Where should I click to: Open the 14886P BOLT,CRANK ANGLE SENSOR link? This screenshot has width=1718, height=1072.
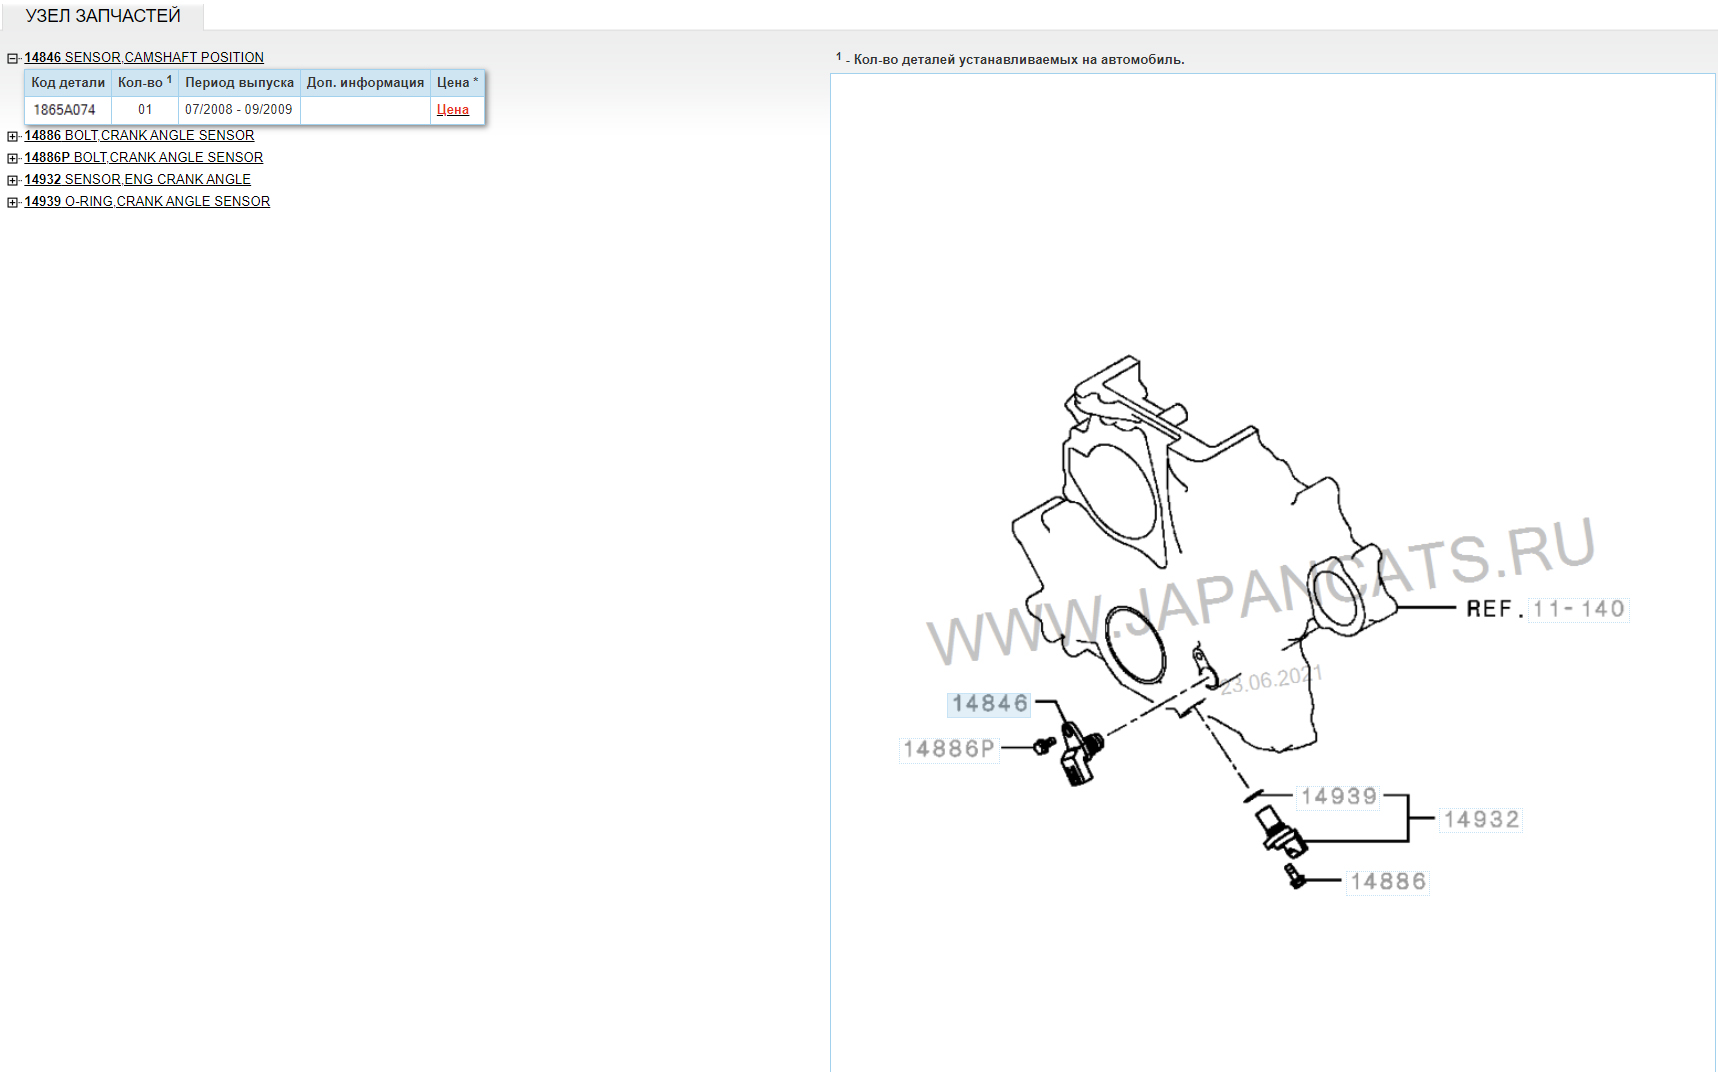tap(144, 157)
